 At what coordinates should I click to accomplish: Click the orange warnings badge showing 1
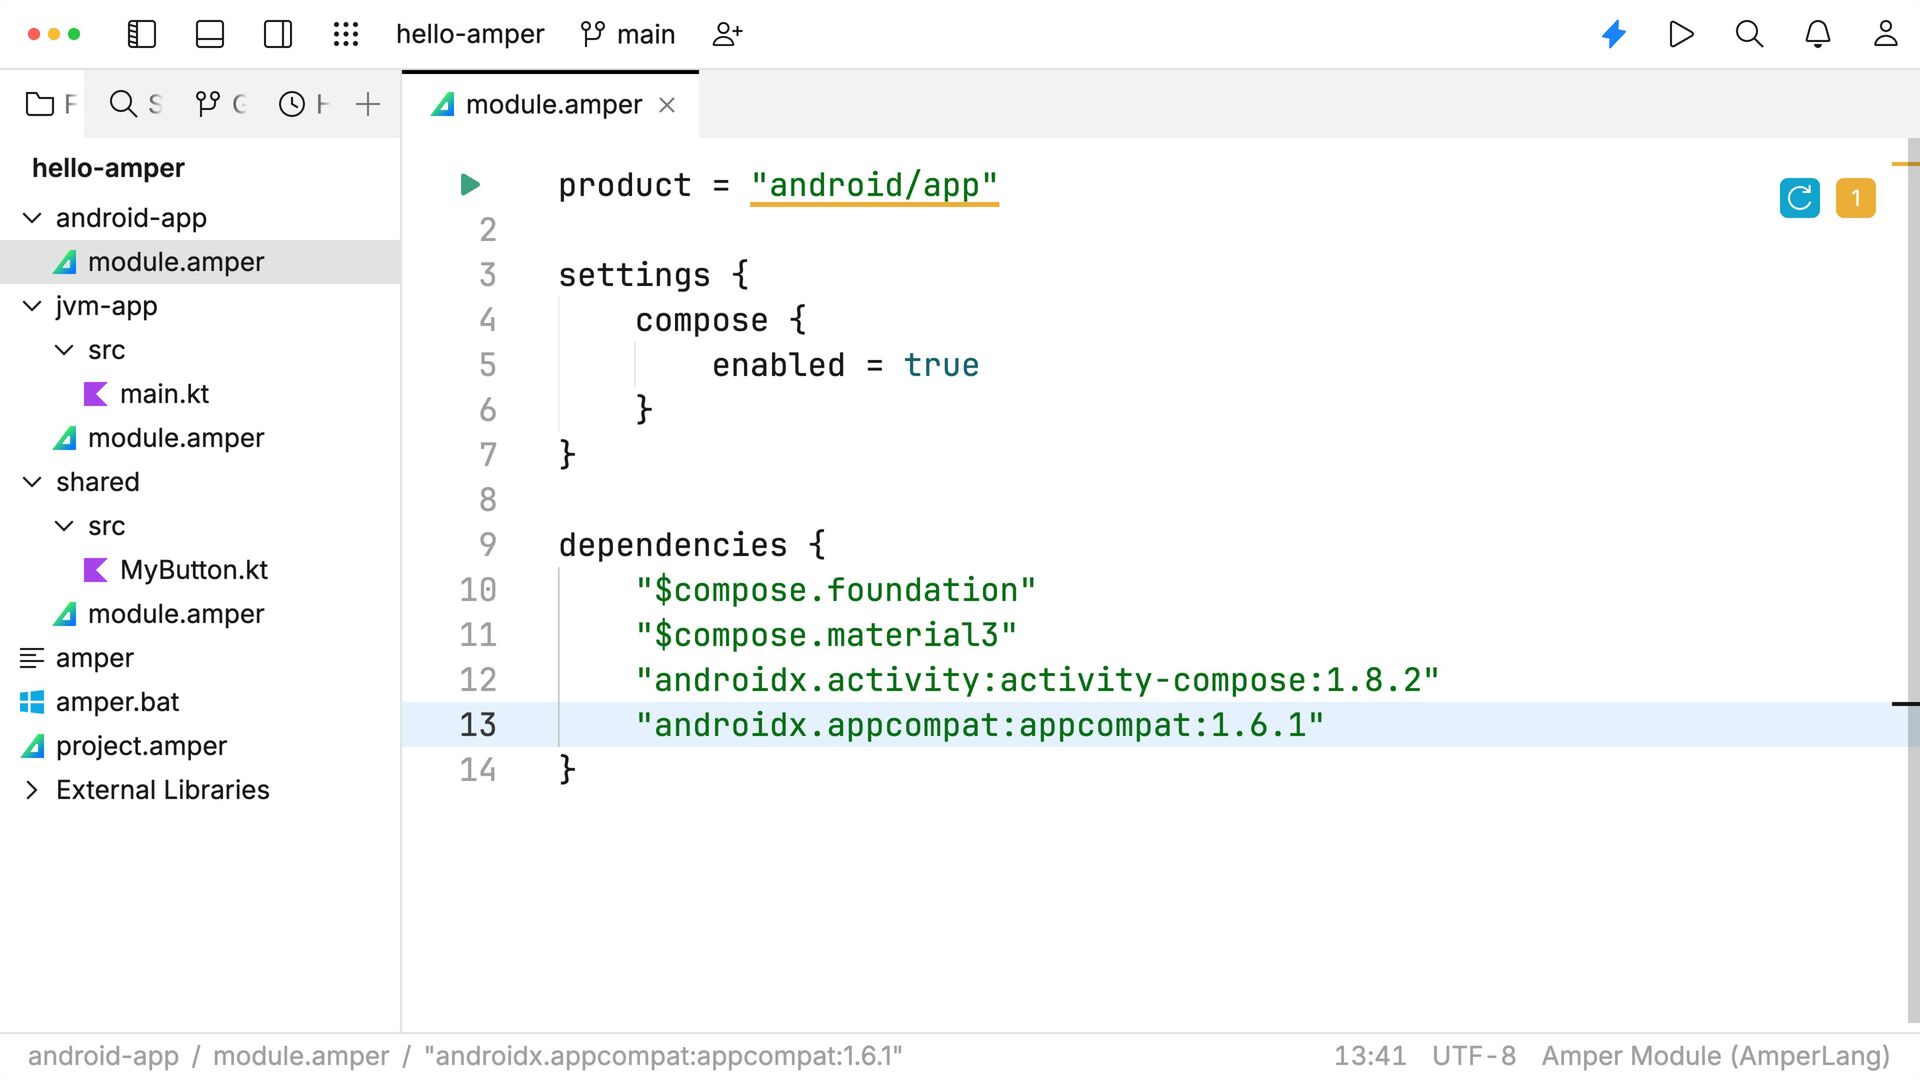coord(1856,198)
